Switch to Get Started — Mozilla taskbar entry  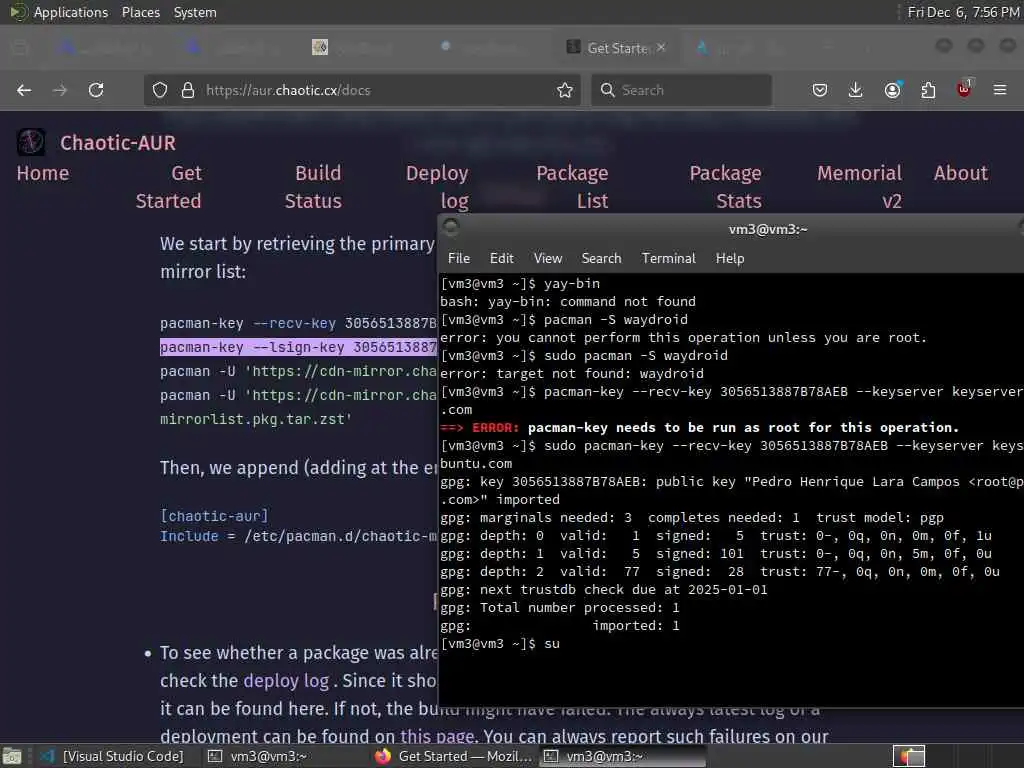[455, 756]
